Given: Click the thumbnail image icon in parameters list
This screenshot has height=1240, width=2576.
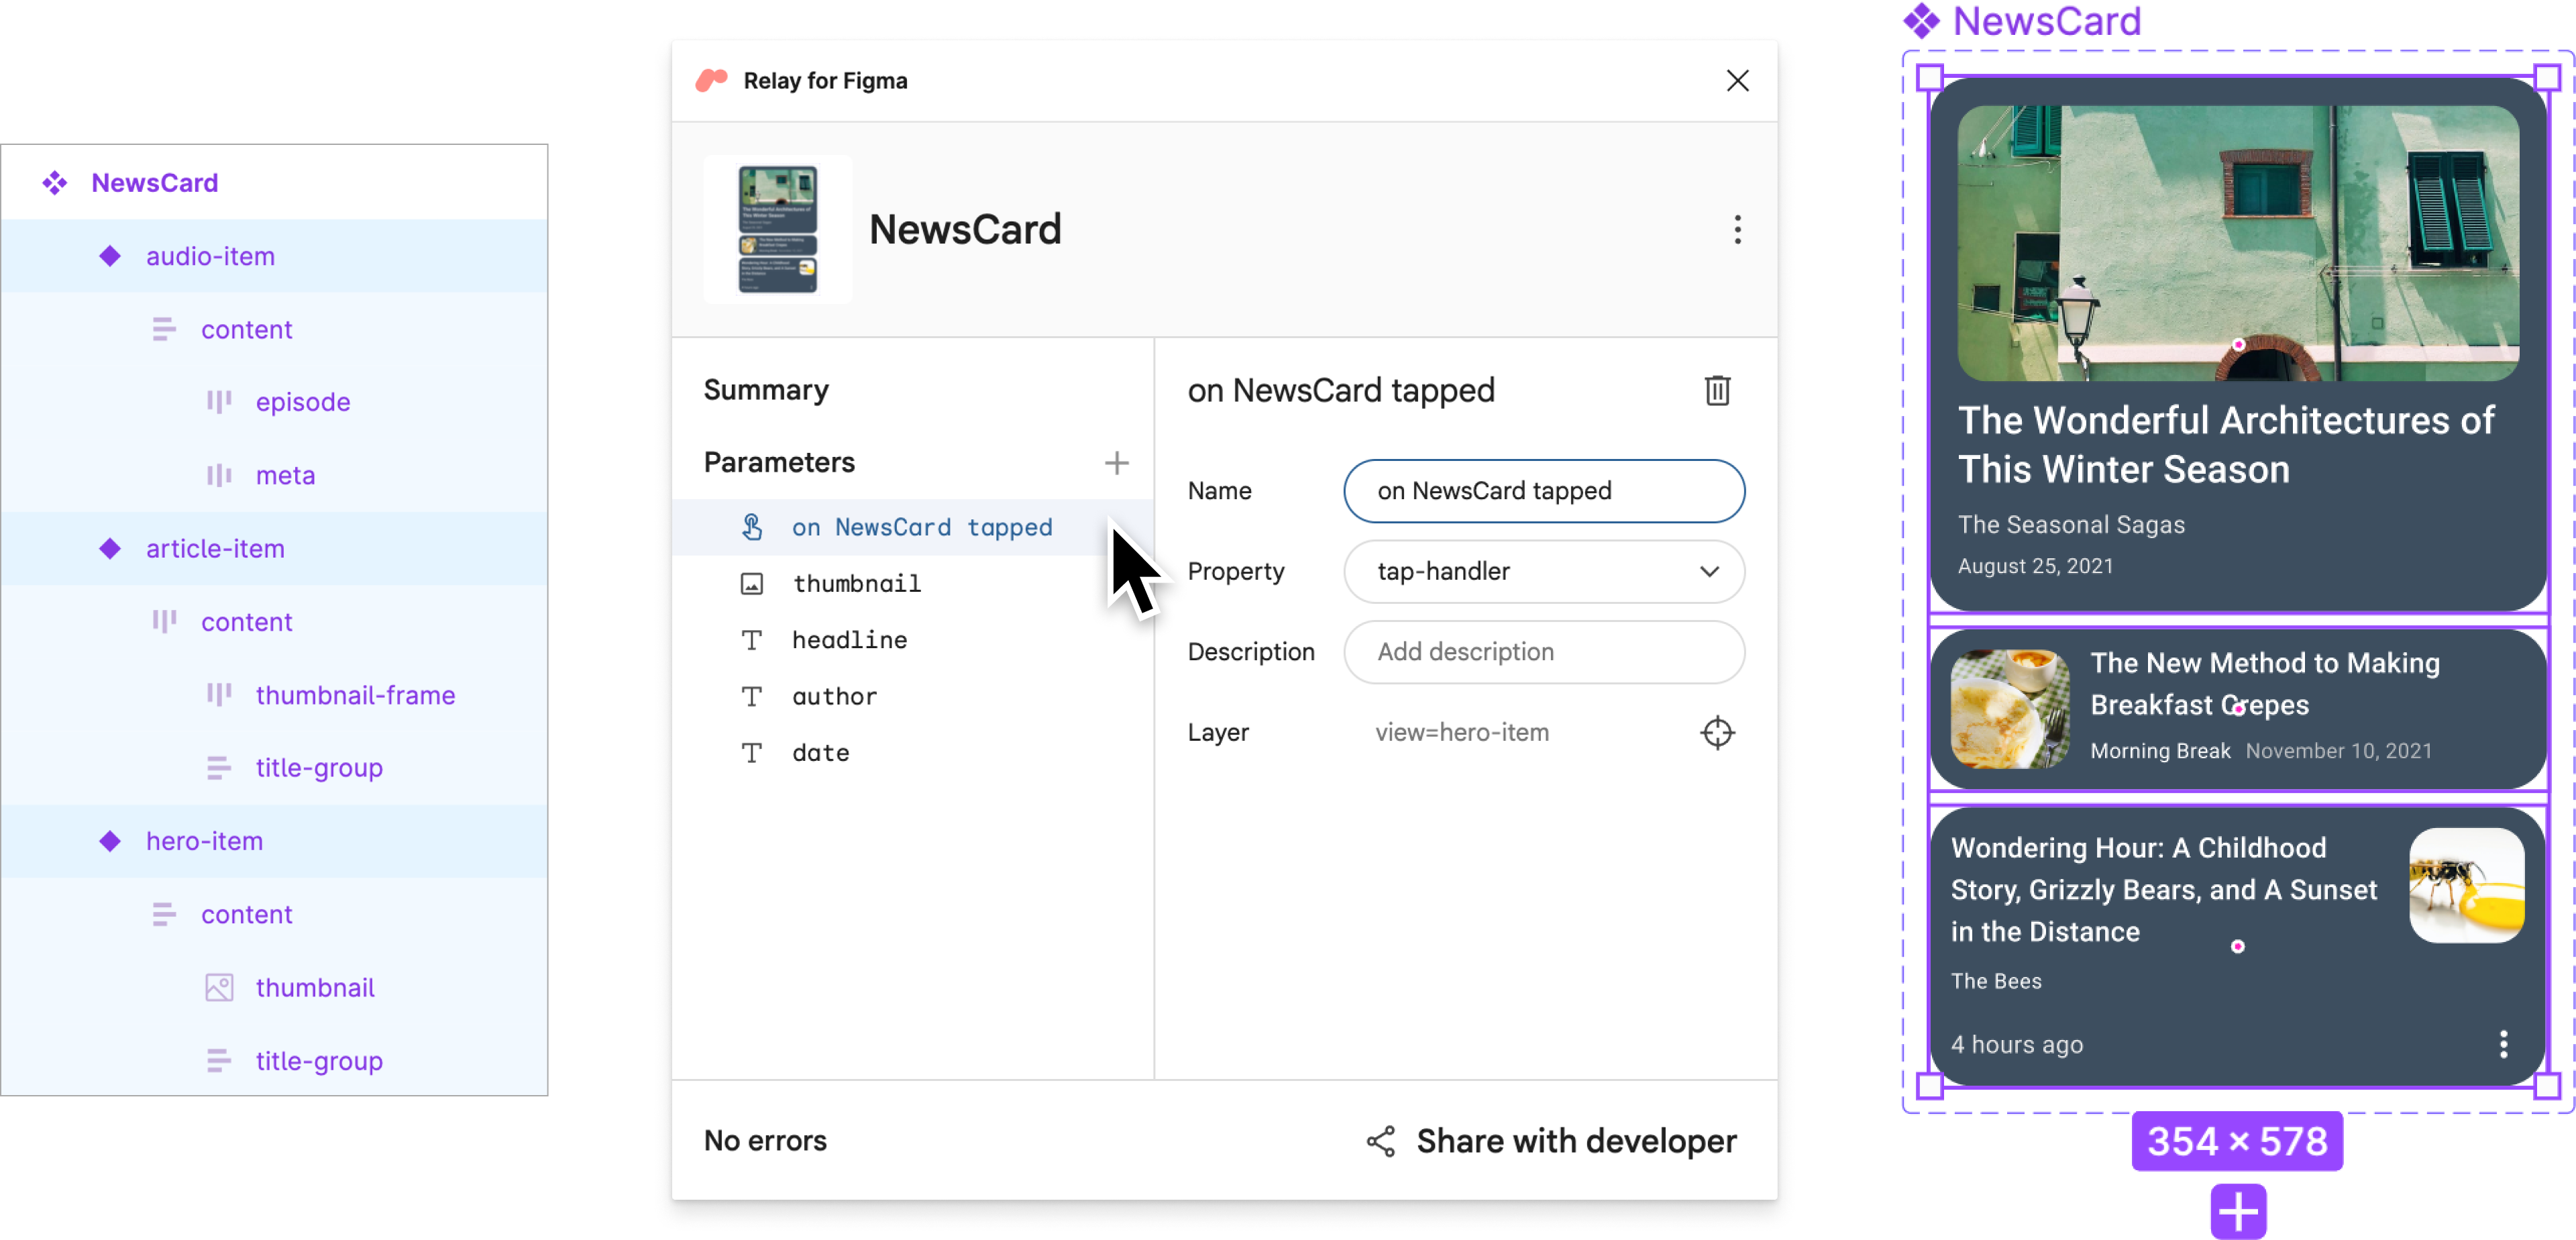Looking at the screenshot, I should (x=753, y=583).
